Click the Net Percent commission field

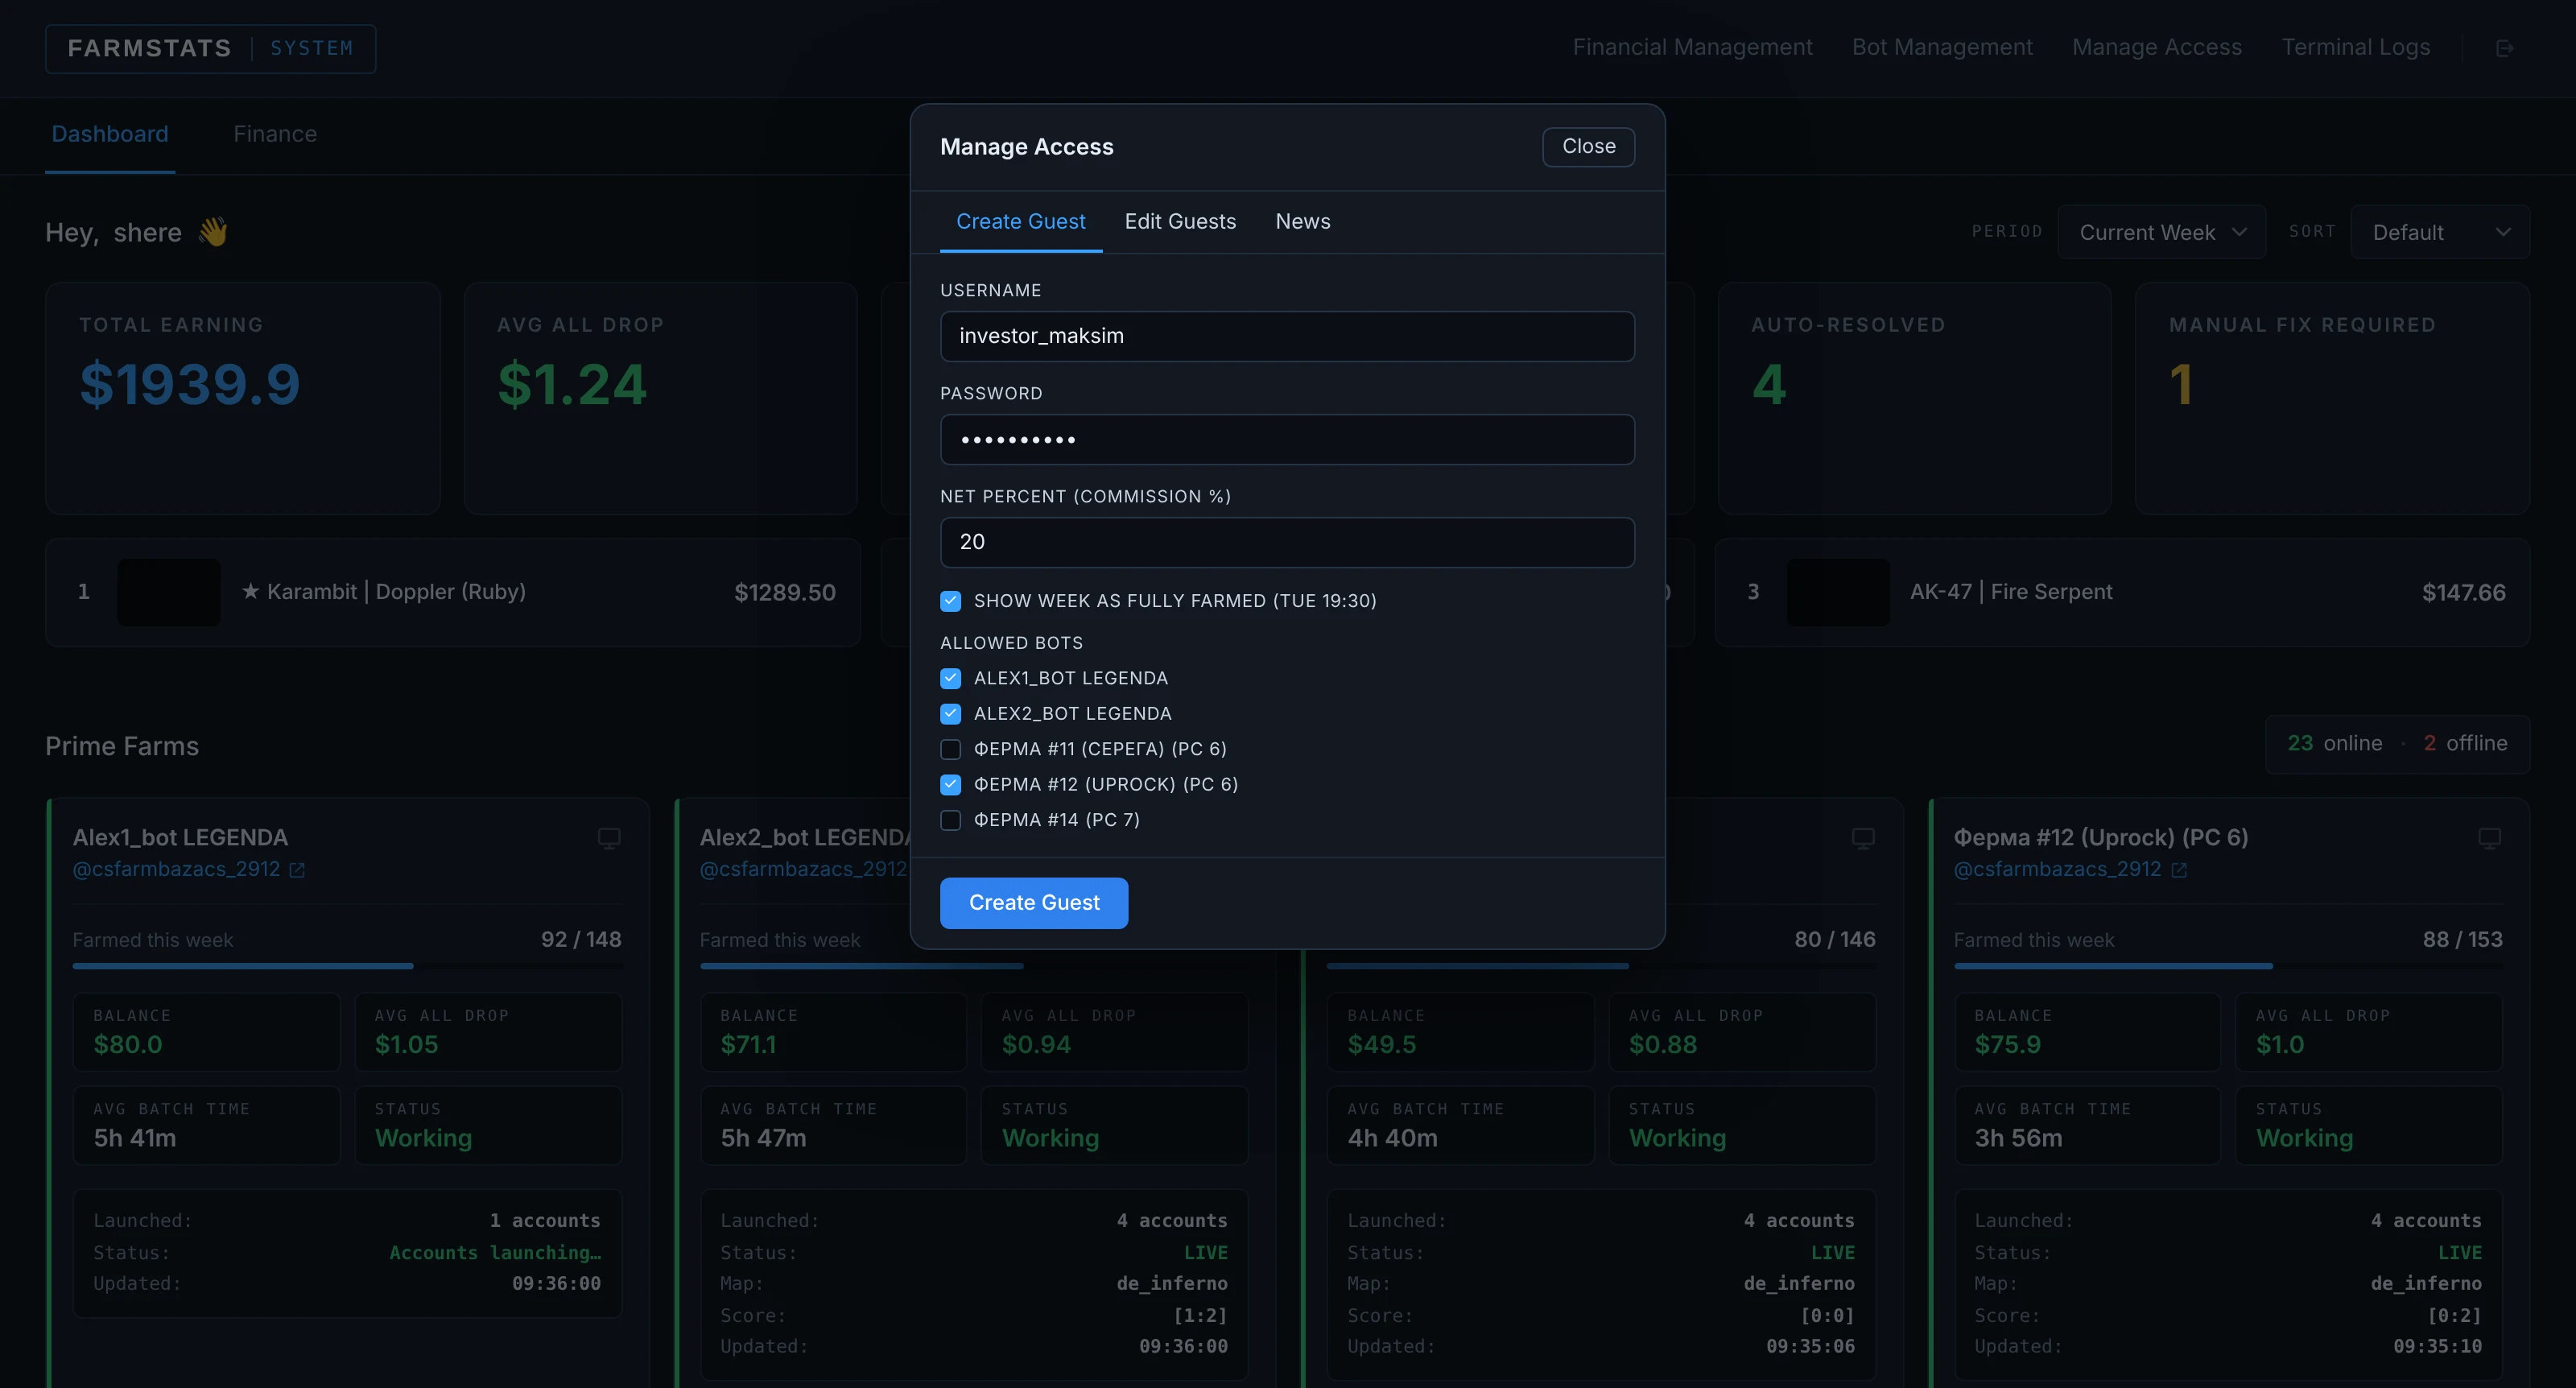1287,542
